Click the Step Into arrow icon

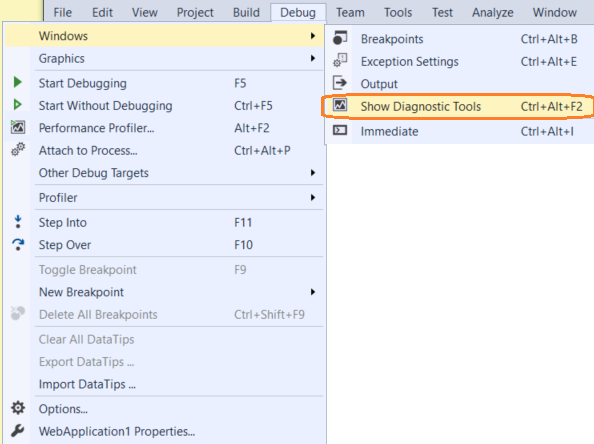pos(17,222)
